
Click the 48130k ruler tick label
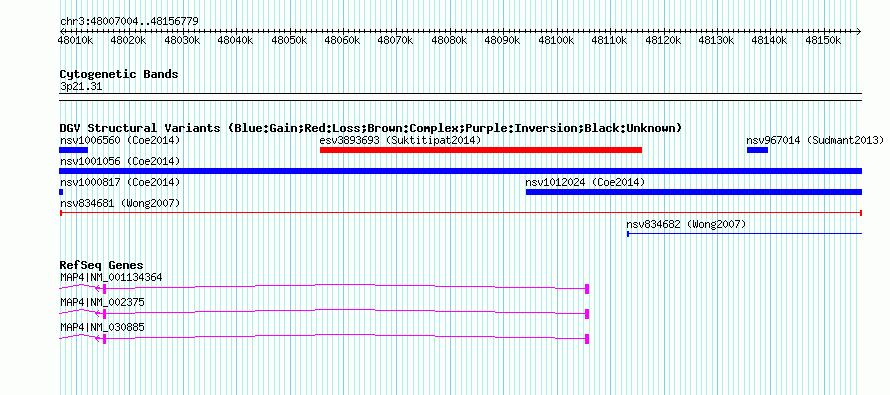click(717, 40)
